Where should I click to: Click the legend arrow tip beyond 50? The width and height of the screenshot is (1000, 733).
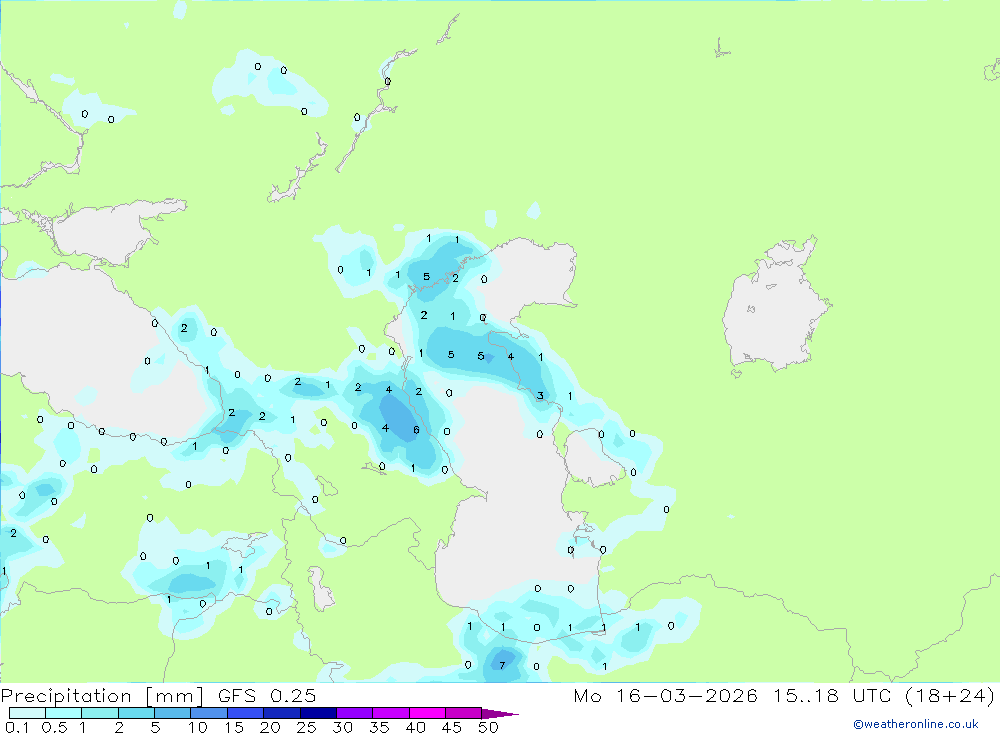click(500, 714)
